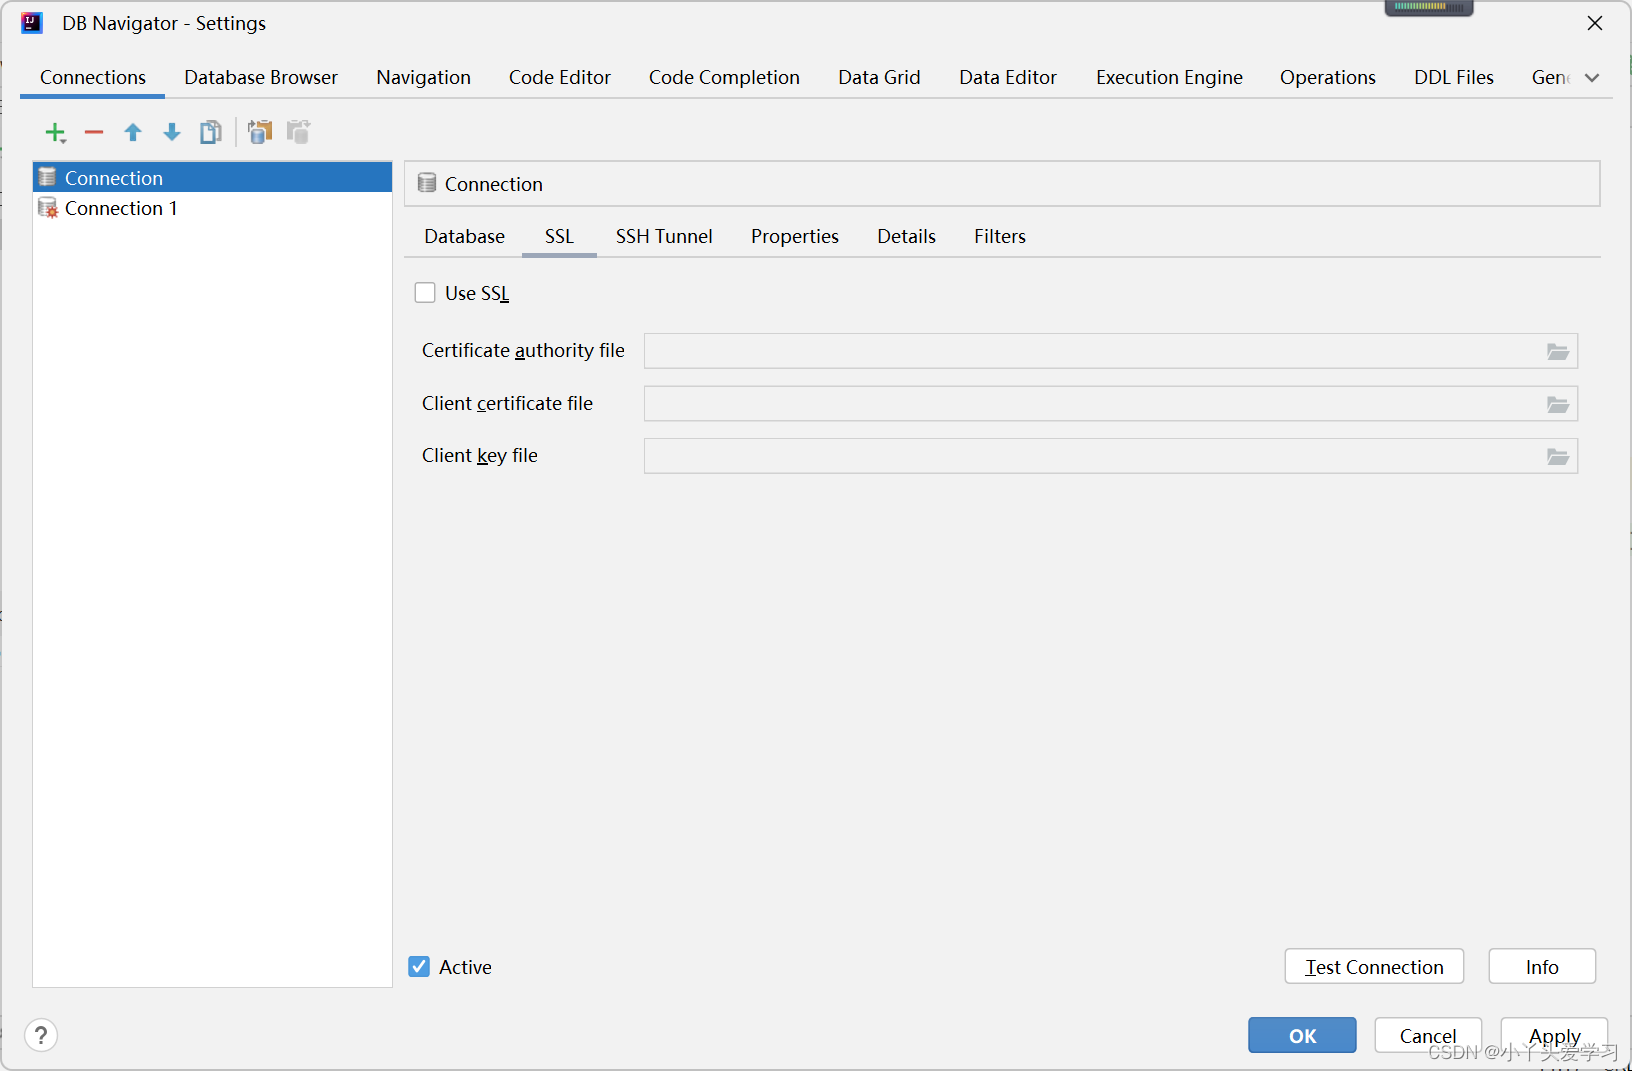
Task: Click the Test Connection button
Action: tap(1374, 967)
